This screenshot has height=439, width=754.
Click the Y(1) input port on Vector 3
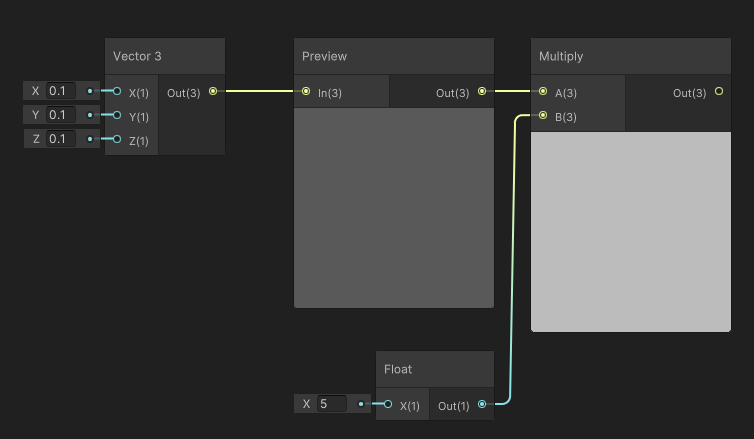click(x=117, y=115)
